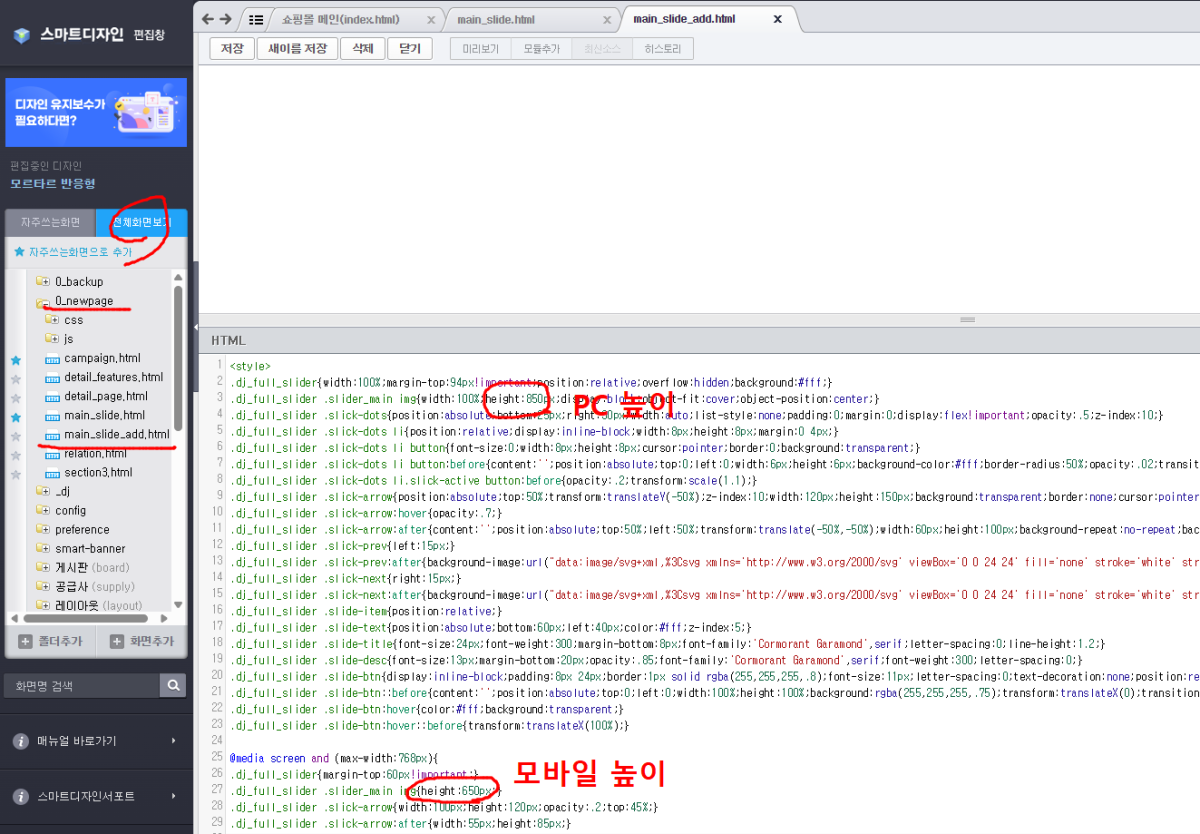The image size is (1200, 834).
Task: Switch to 자주쓰는화면 tab
Action: 50,223
